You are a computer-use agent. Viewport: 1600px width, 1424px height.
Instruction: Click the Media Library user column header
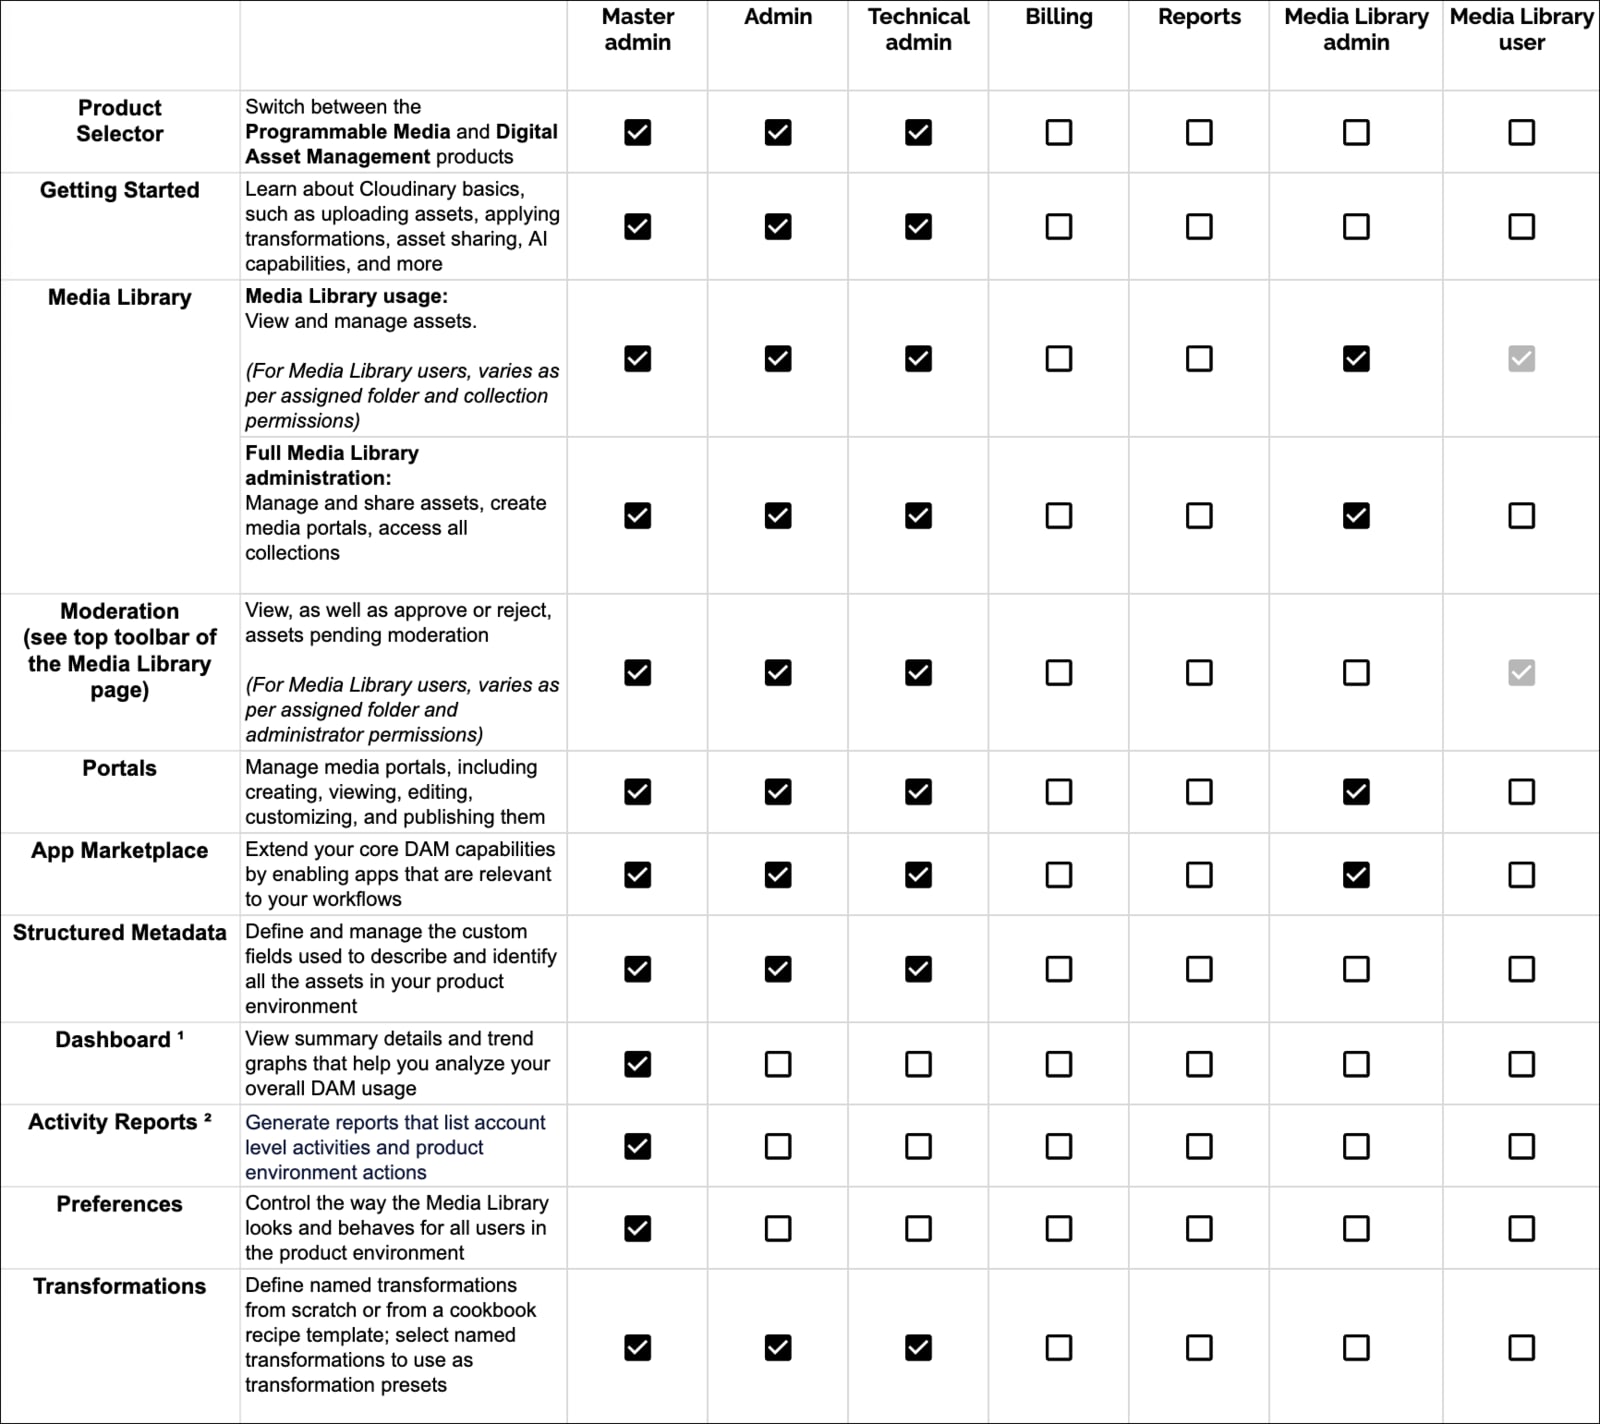(1521, 30)
